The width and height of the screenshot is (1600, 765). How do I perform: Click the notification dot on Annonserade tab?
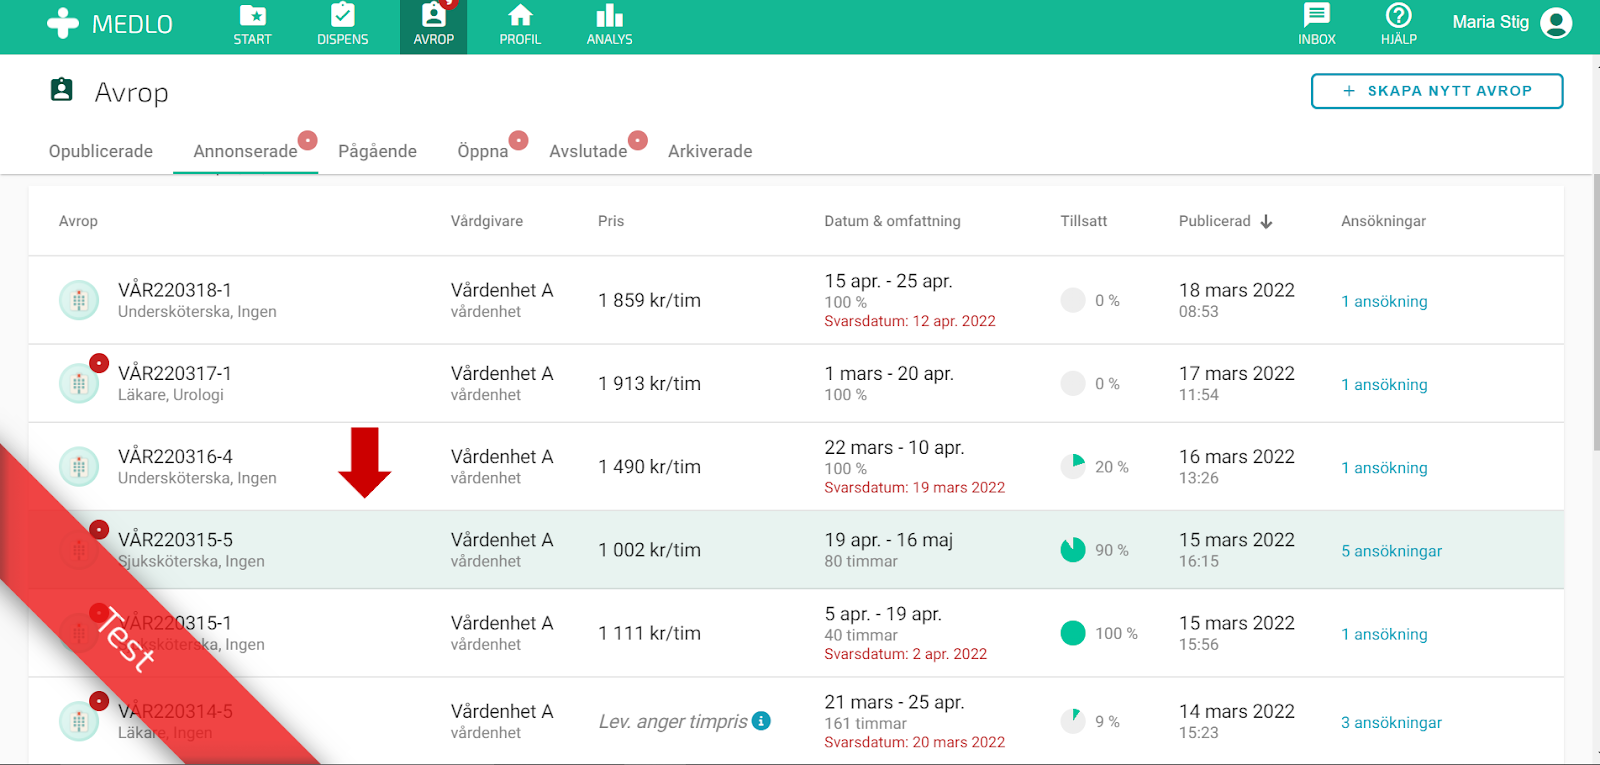click(x=308, y=140)
